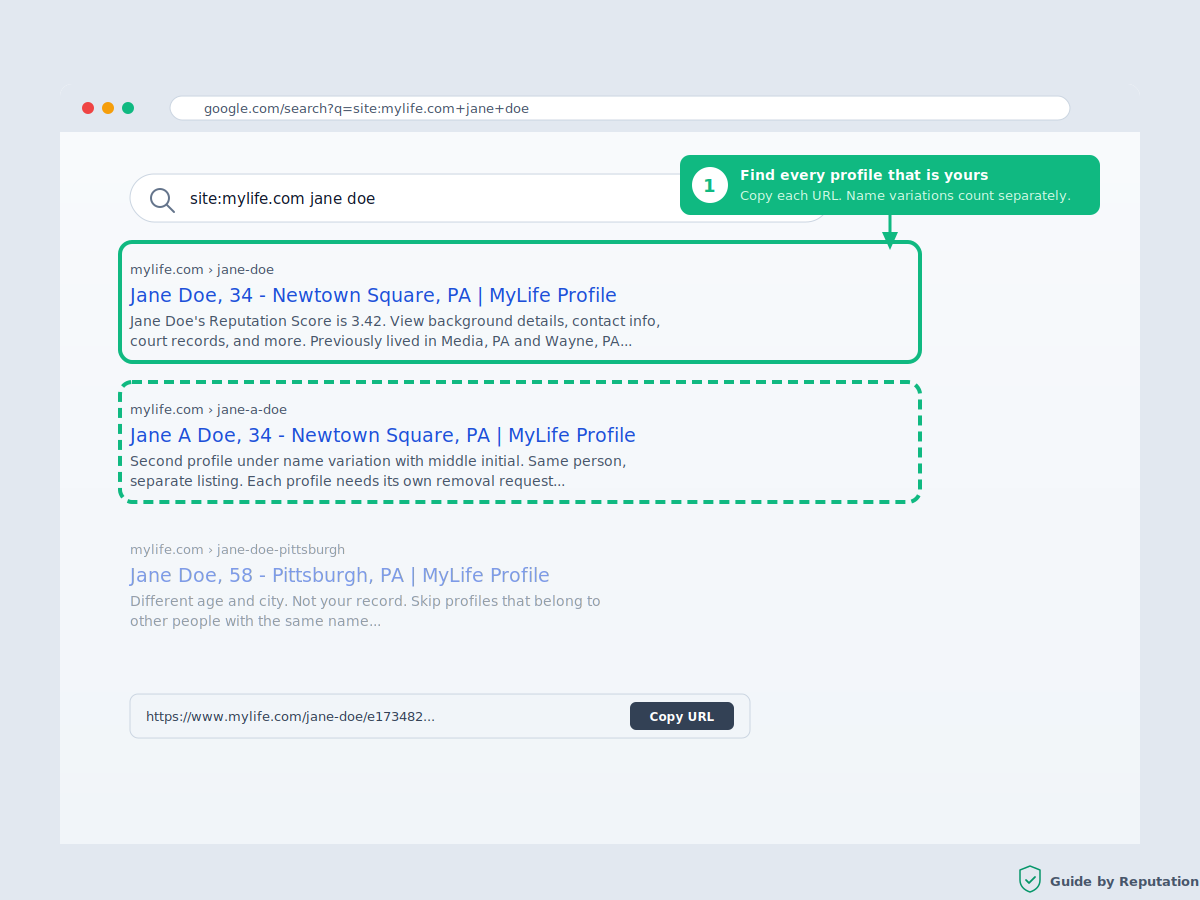Click the browser address bar
1200x900 pixels.
coord(620,108)
